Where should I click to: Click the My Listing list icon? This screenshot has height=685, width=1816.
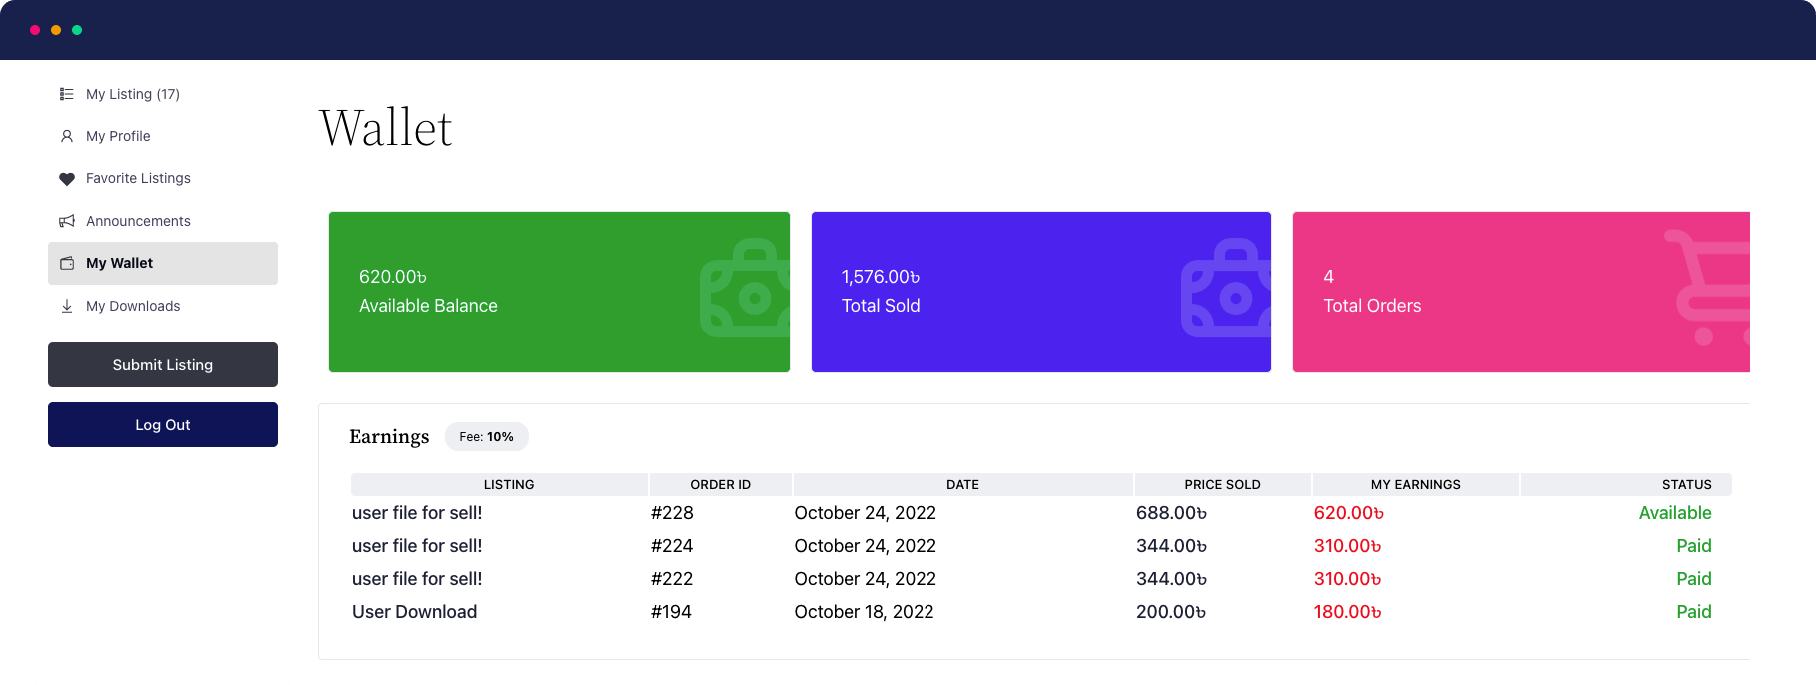pos(67,94)
